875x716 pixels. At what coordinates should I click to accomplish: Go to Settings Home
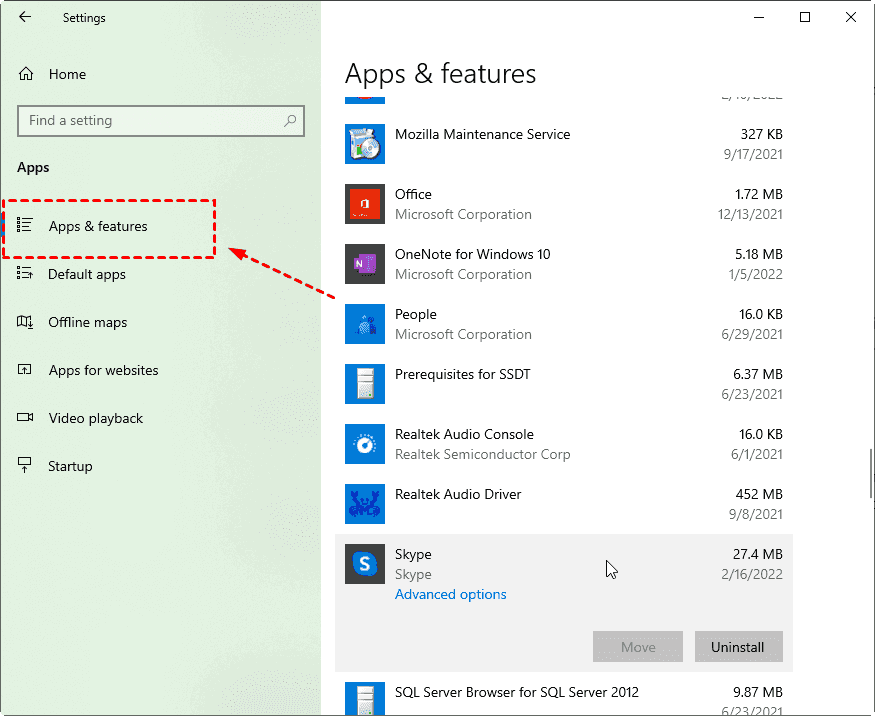click(x=67, y=74)
